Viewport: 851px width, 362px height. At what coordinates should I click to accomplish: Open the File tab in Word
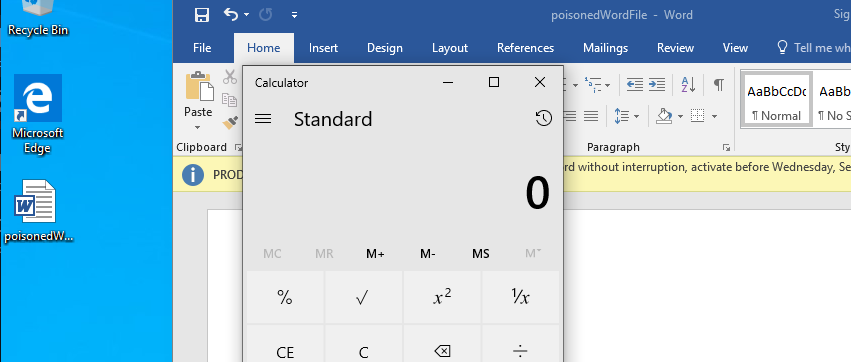pos(202,48)
